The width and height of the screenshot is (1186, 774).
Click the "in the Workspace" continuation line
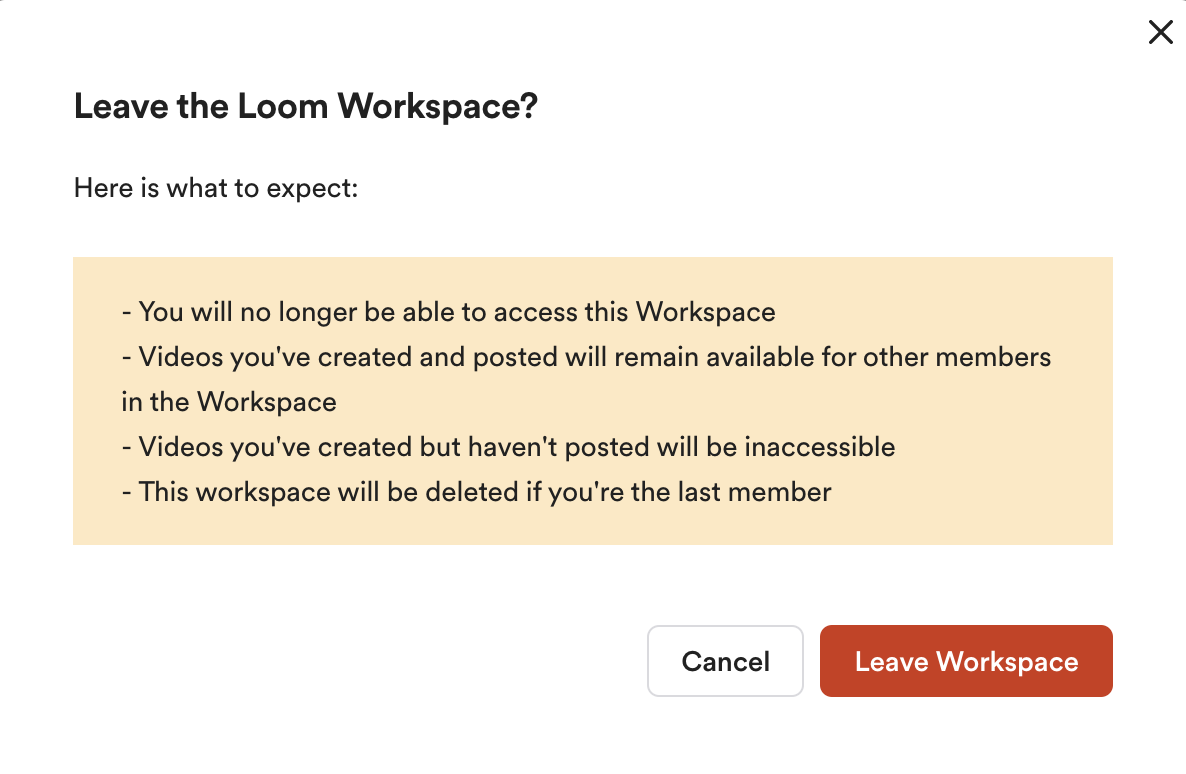click(x=229, y=402)
